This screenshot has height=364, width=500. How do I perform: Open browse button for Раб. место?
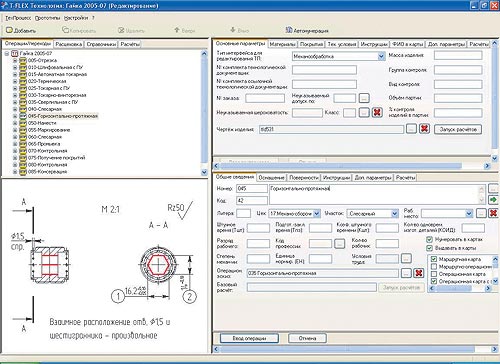pos(481,213)
